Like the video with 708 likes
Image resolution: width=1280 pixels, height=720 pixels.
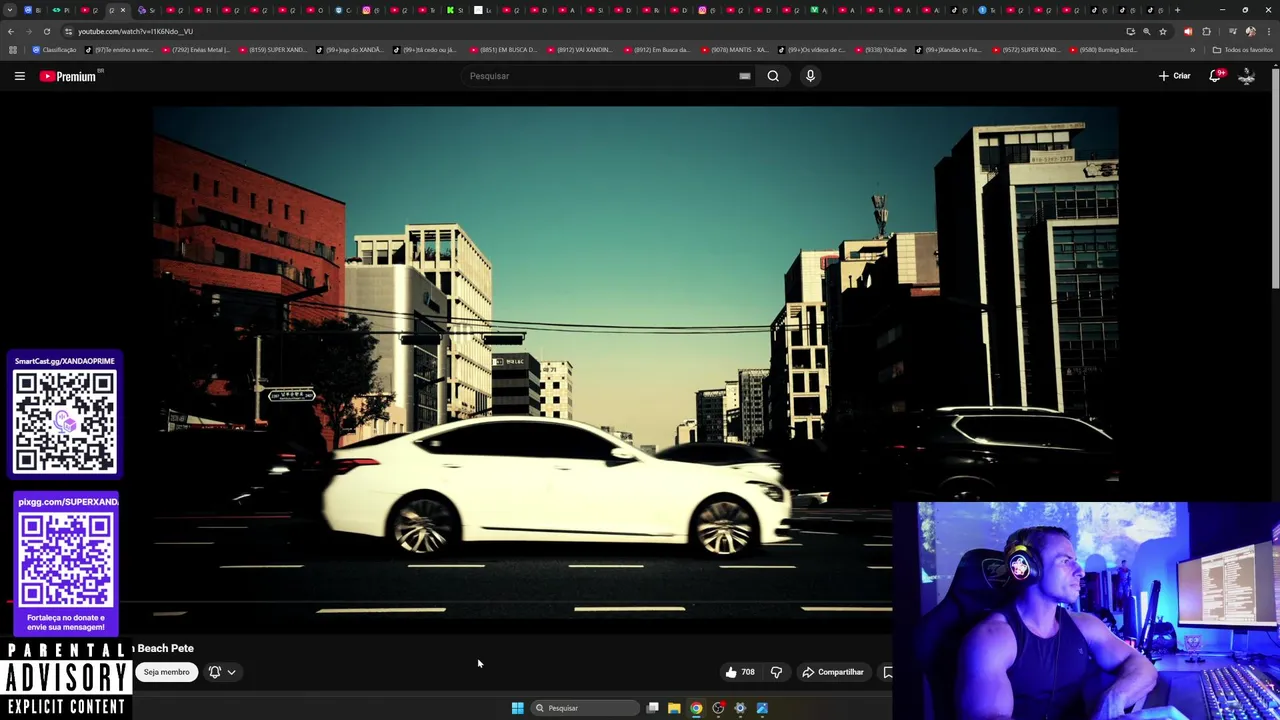740,672
